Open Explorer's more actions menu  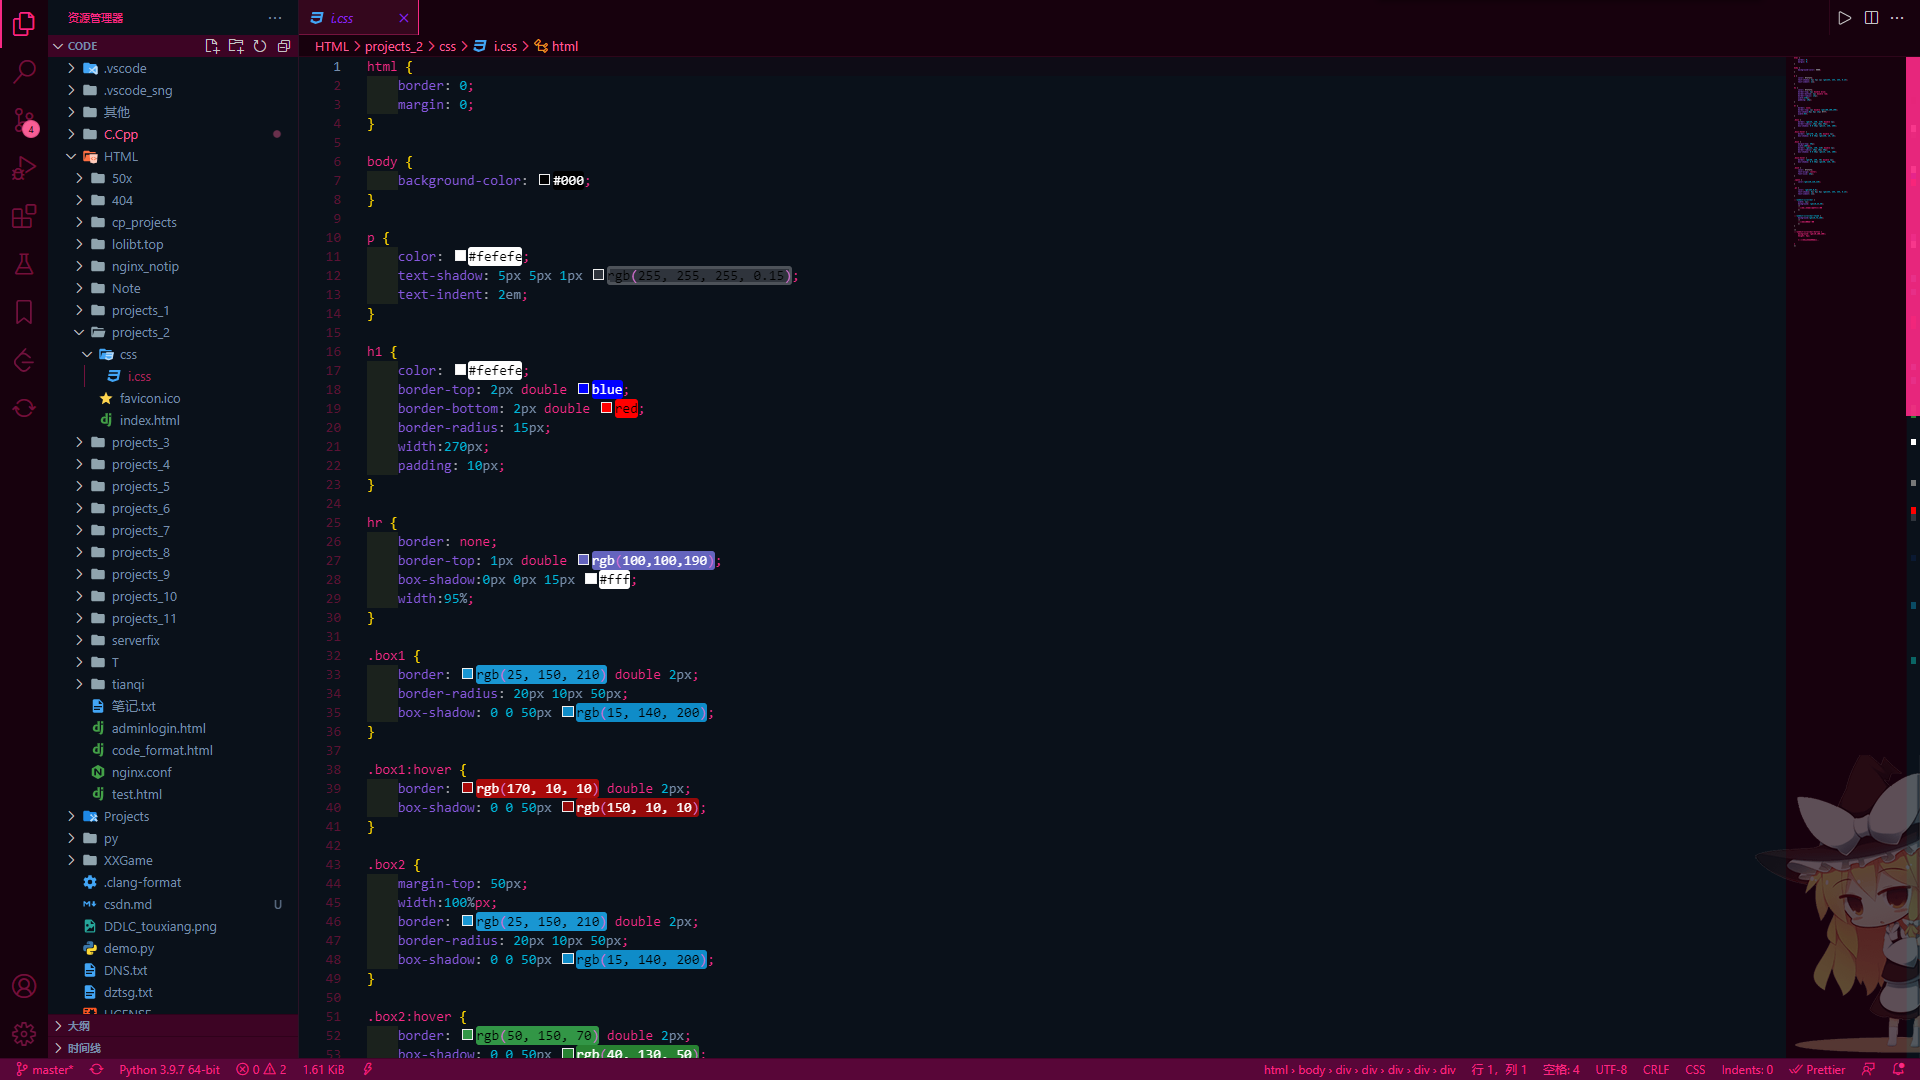pyautogui.click(x=275, y=17)
